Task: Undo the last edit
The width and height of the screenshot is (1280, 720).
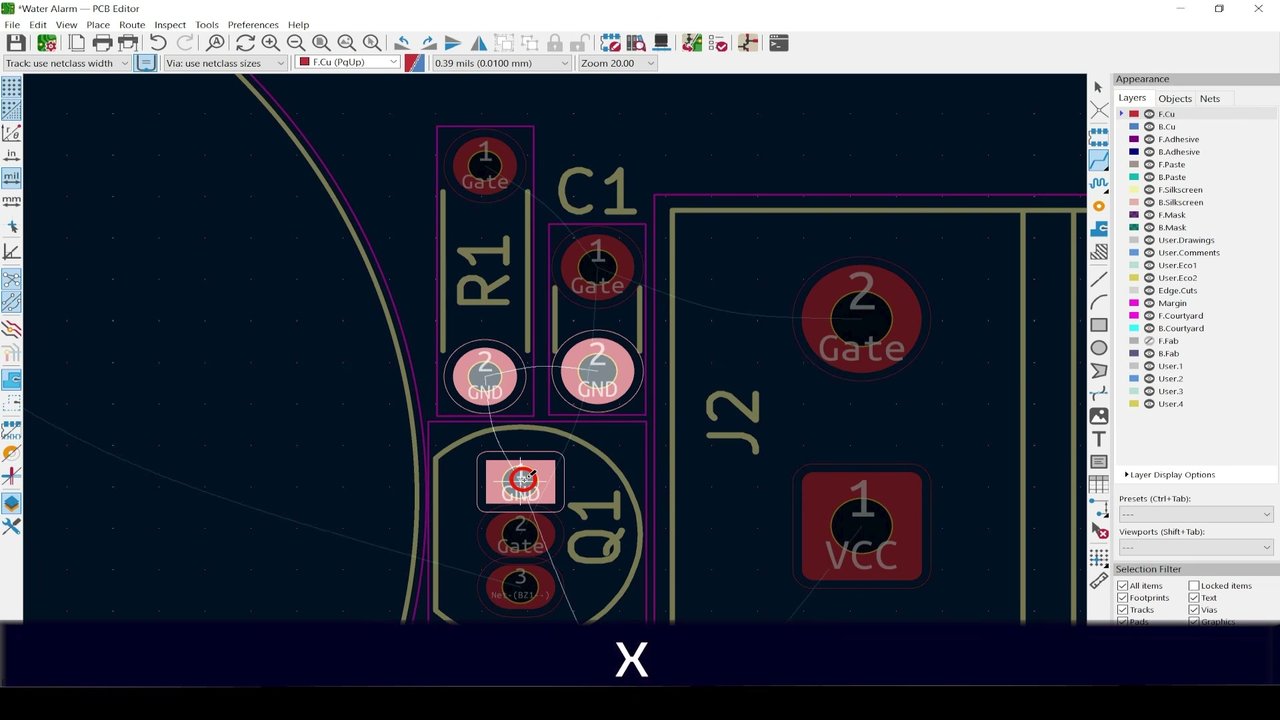Action: (158, 43)
